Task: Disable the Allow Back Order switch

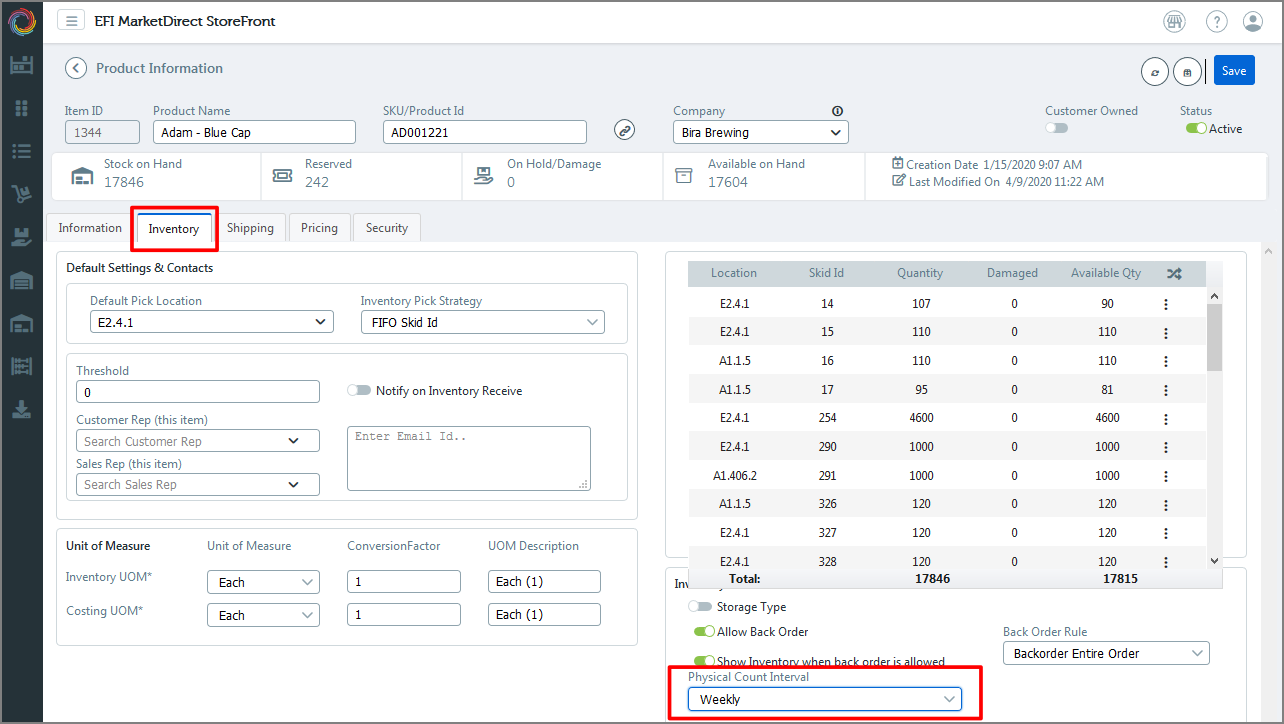Action: [704, 632]
